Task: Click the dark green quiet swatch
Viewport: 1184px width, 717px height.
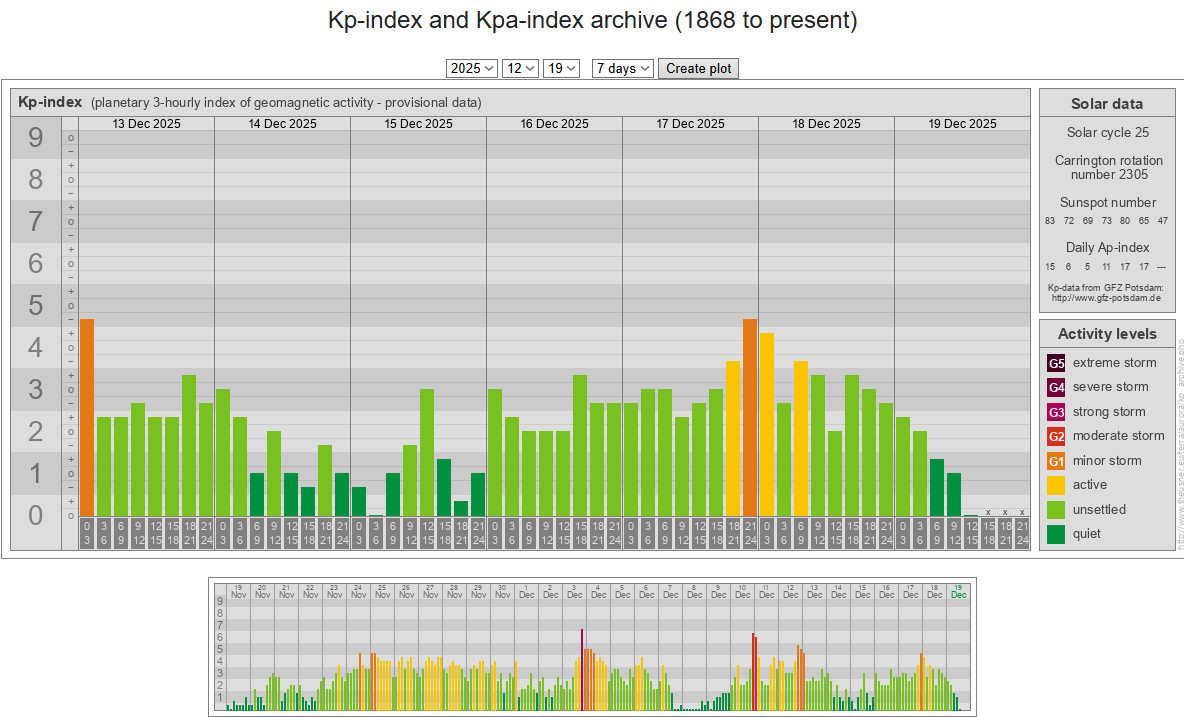Action: coord(1056,534)
